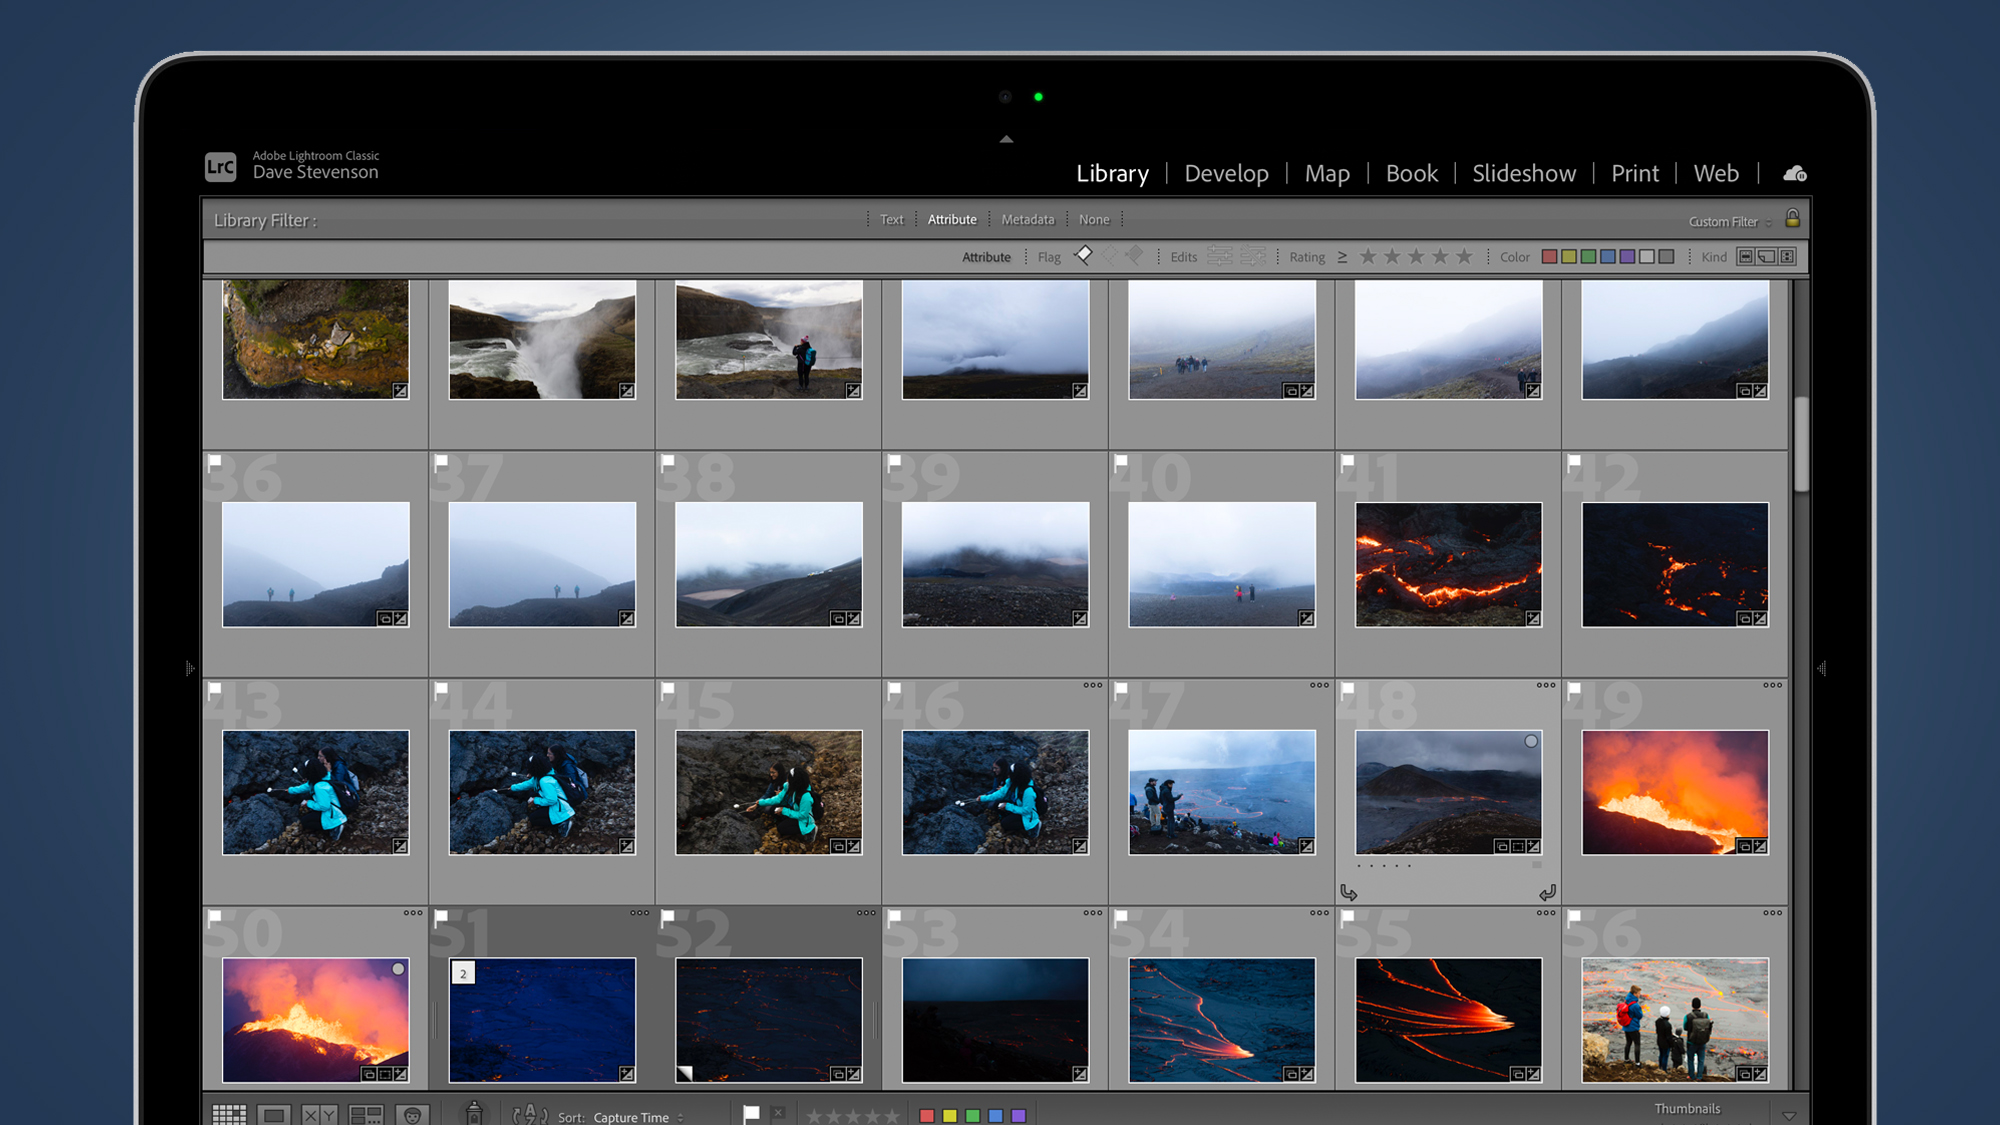Switch to the Map module
The width and height of the screenshot is (2000, 1125).
click(1327, 172)
